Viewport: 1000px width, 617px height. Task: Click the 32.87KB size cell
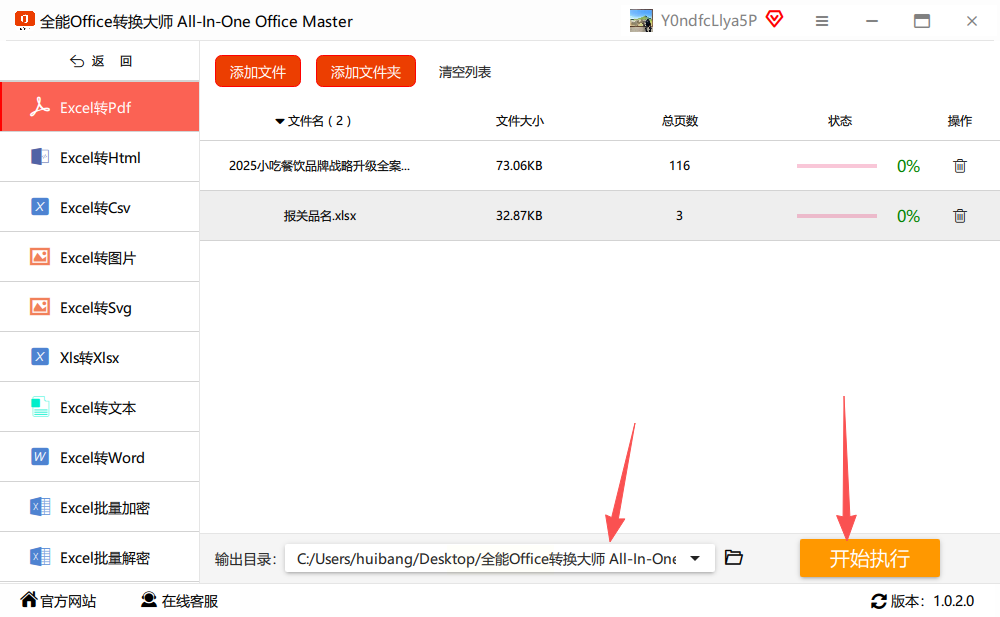519,216
